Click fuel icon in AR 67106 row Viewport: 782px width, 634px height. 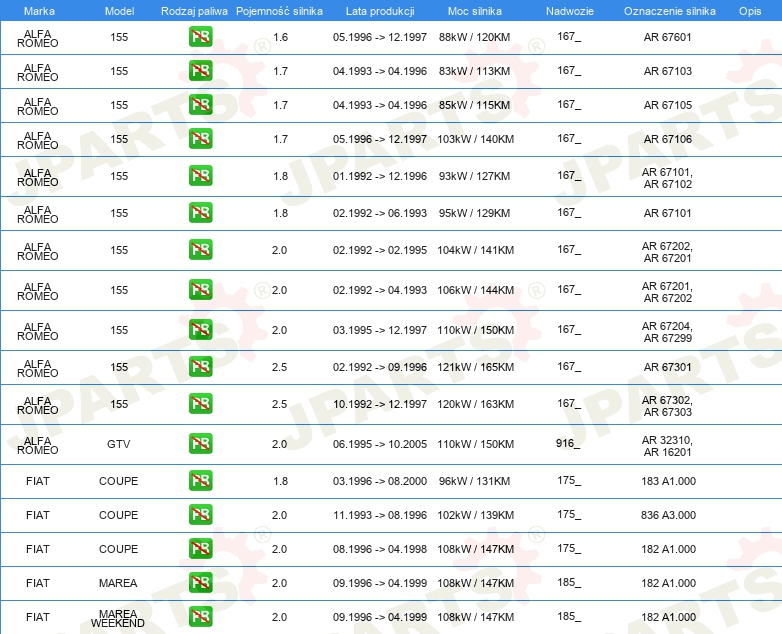tap(200, 139)
